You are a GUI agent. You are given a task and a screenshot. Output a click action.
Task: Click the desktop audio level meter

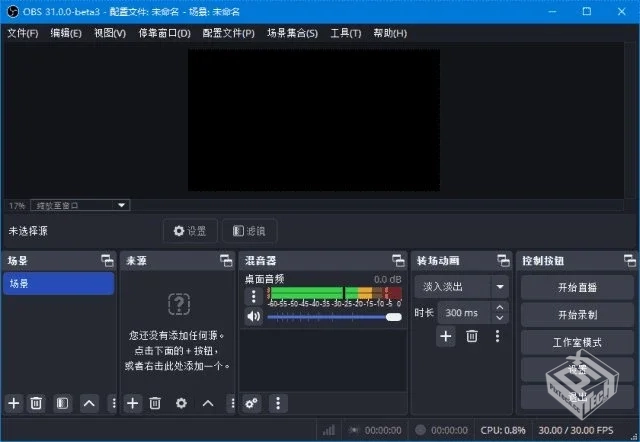[334, 293]
